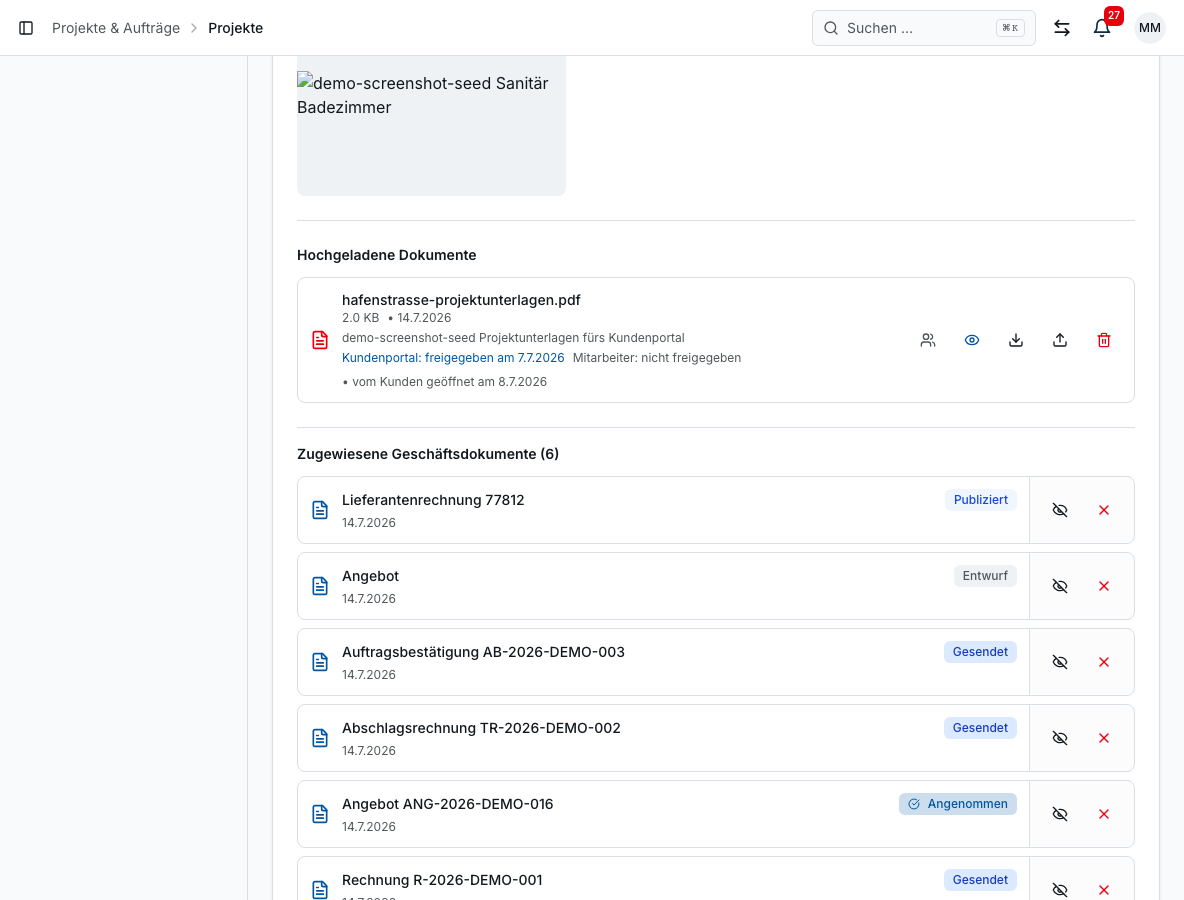
Task: Toggle visibility for Lieferantenrechnung 77812
Action: click(x=1059, y=510)
